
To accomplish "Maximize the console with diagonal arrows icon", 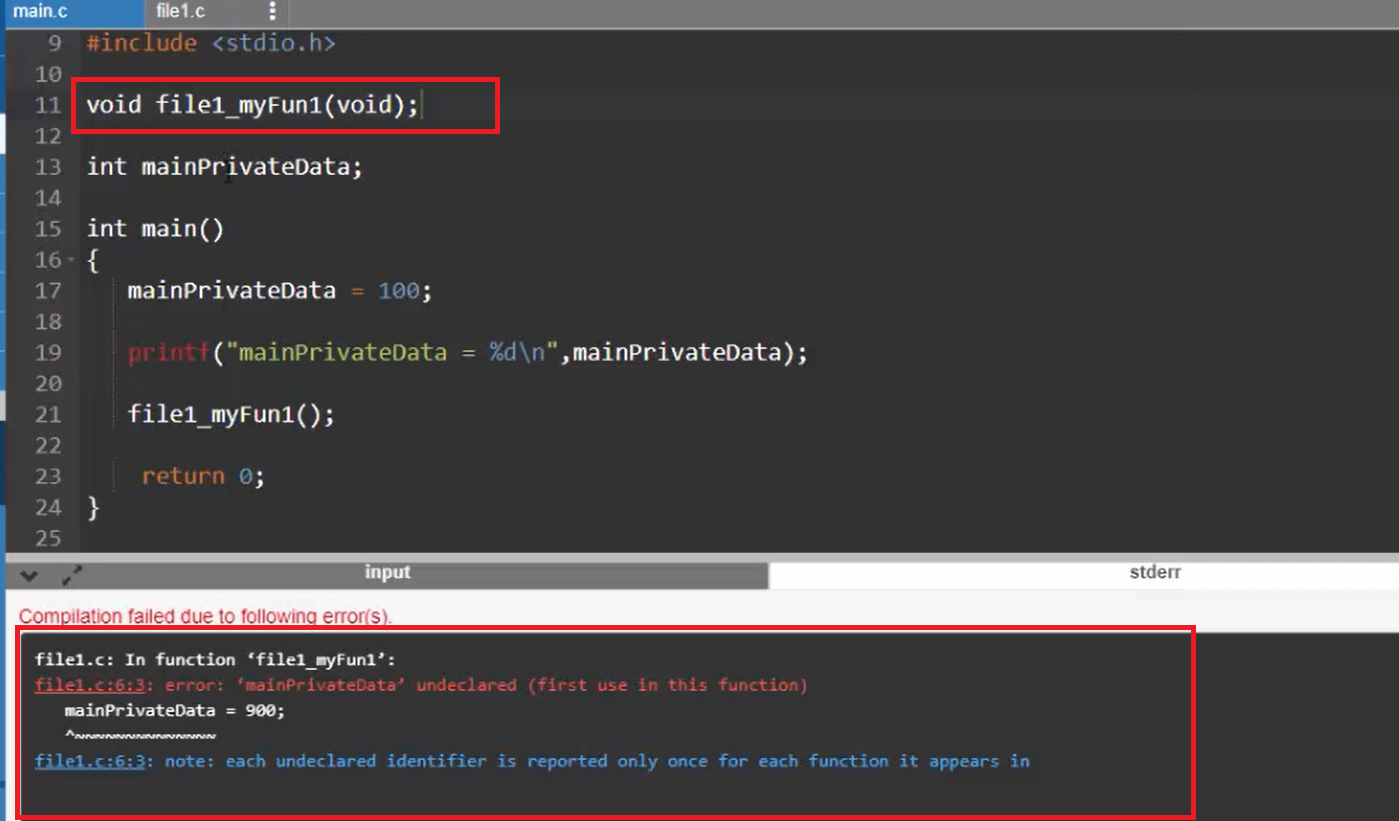I will tap(72, 575).
